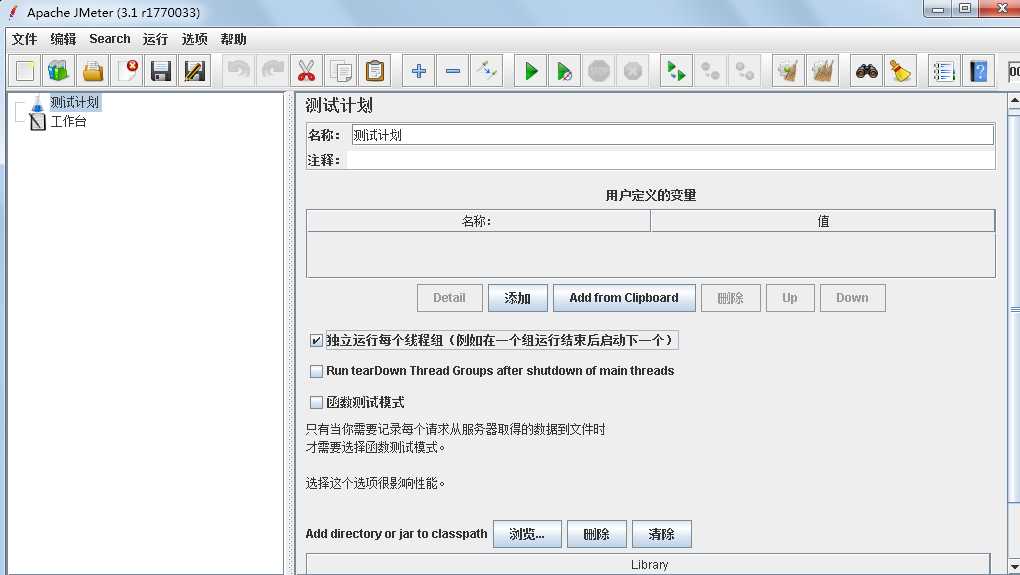Viewport: 1020px width, 575px height.
Task: Click 清除 classpath button
Action: pos(662,534)
